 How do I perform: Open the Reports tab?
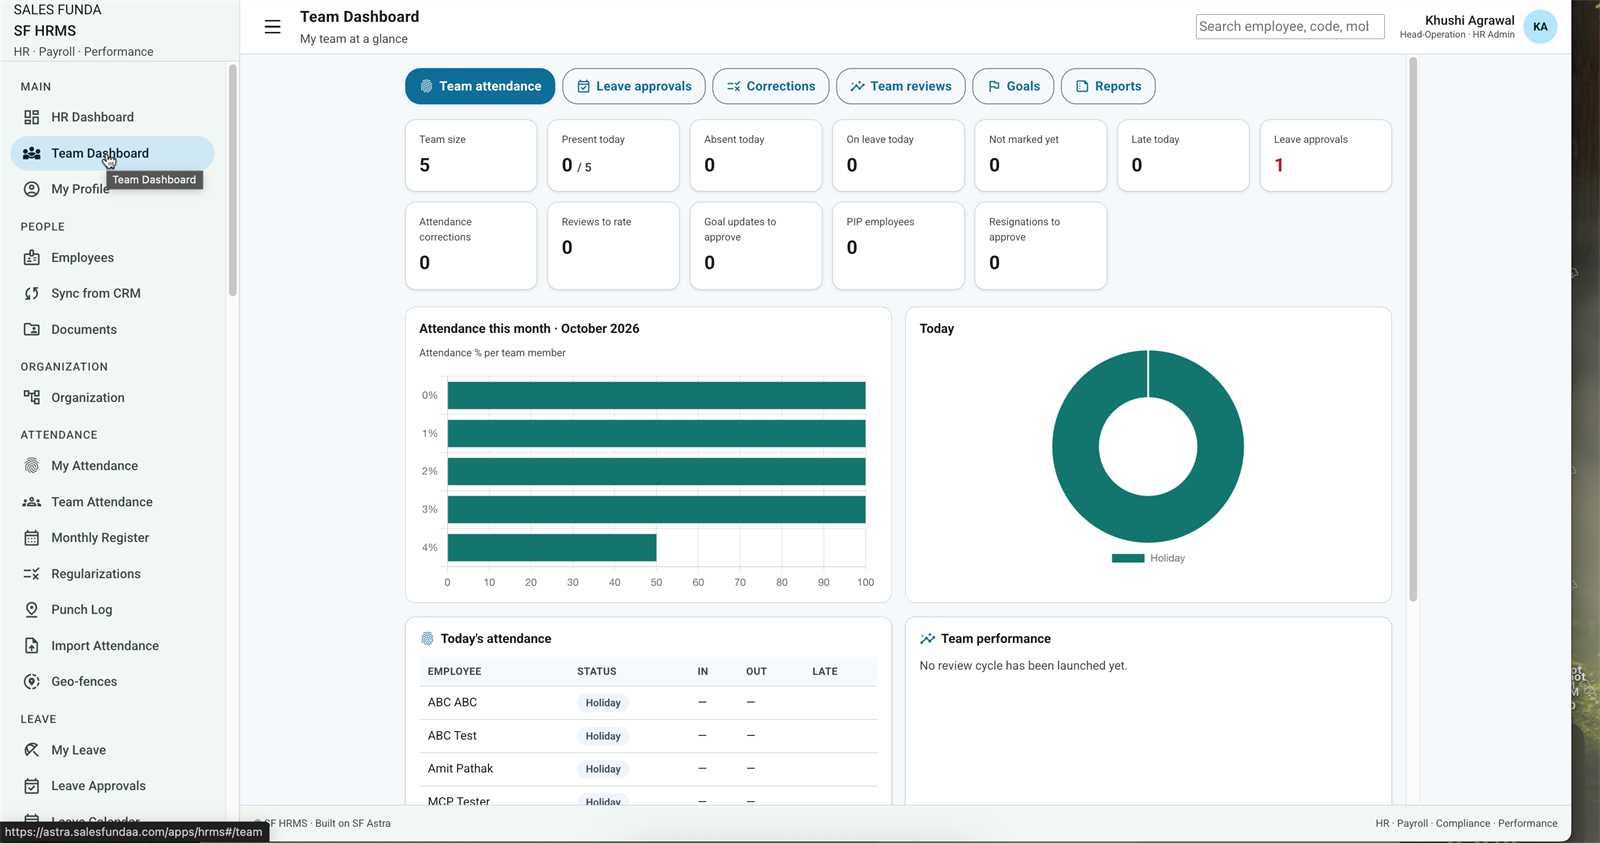pos(1108,86)
